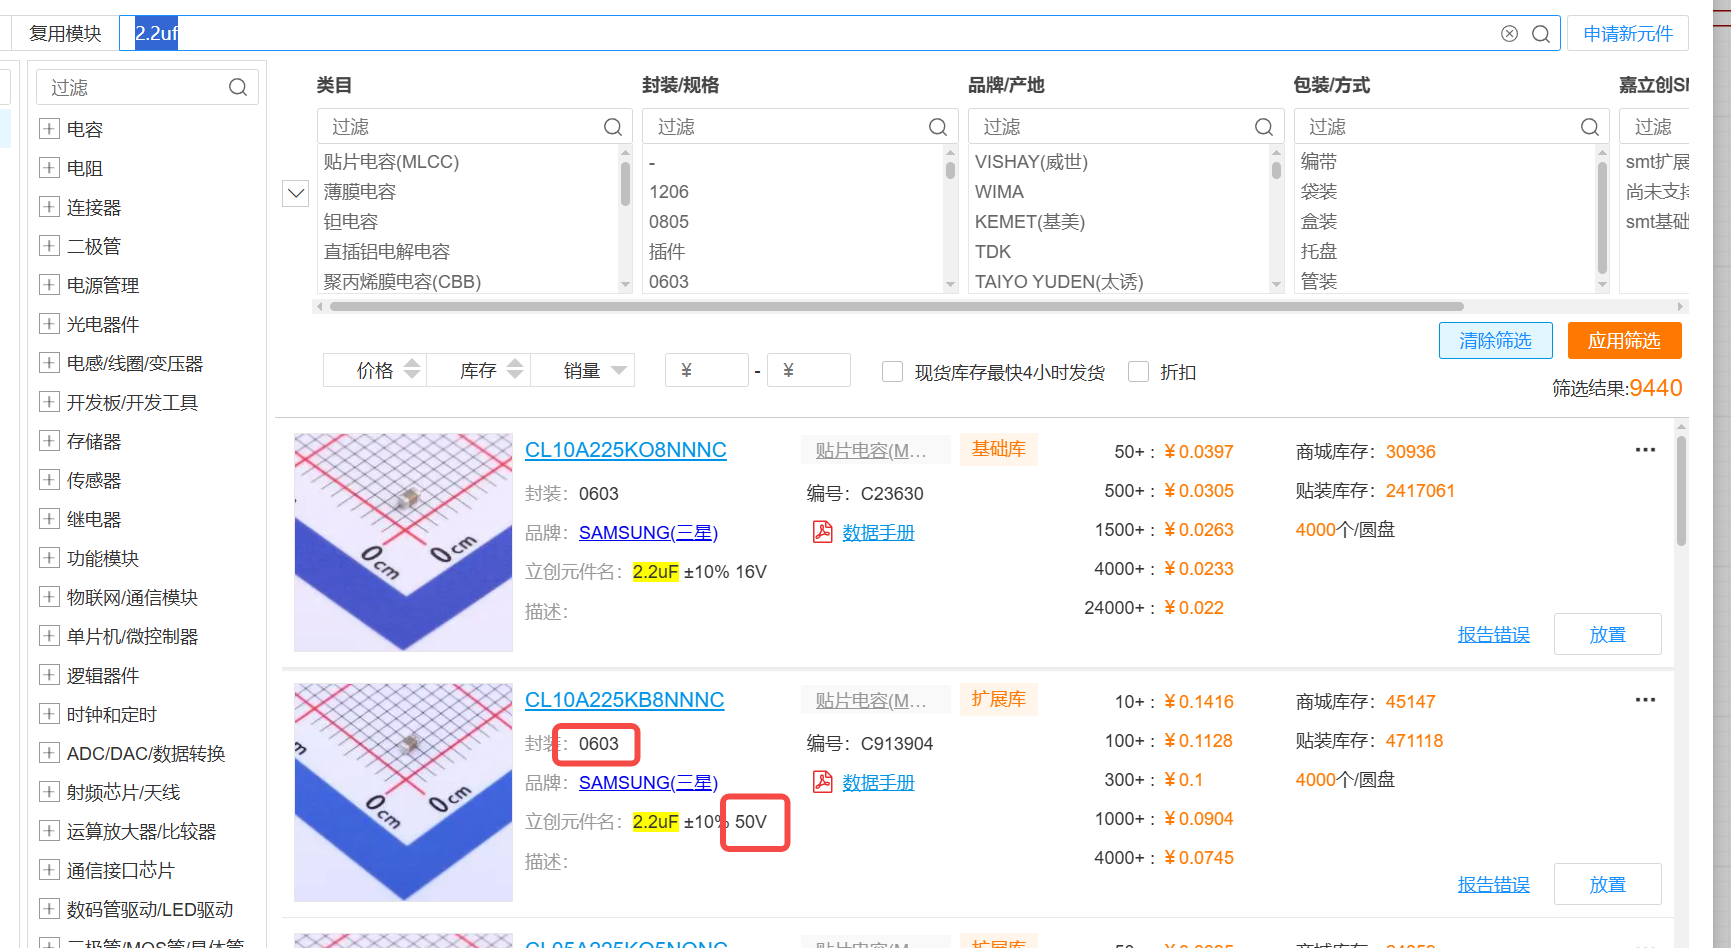Select 0805 in 封装/规格 list
This screenshot has height=948, width=1731.
point(669,222)
